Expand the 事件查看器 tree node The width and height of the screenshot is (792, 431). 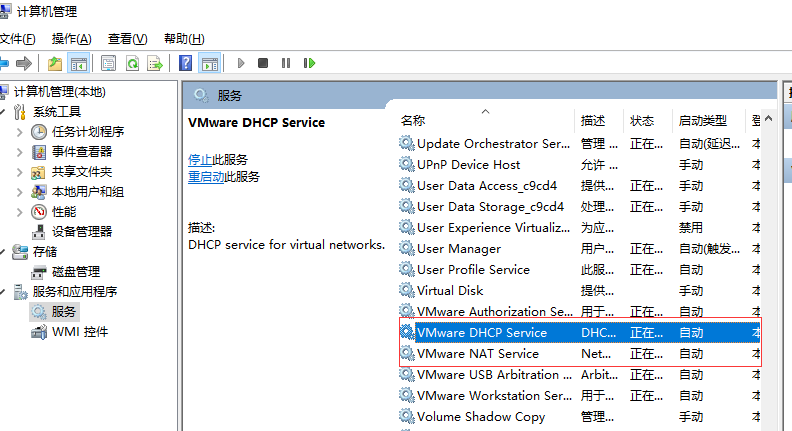coord(20,152)
